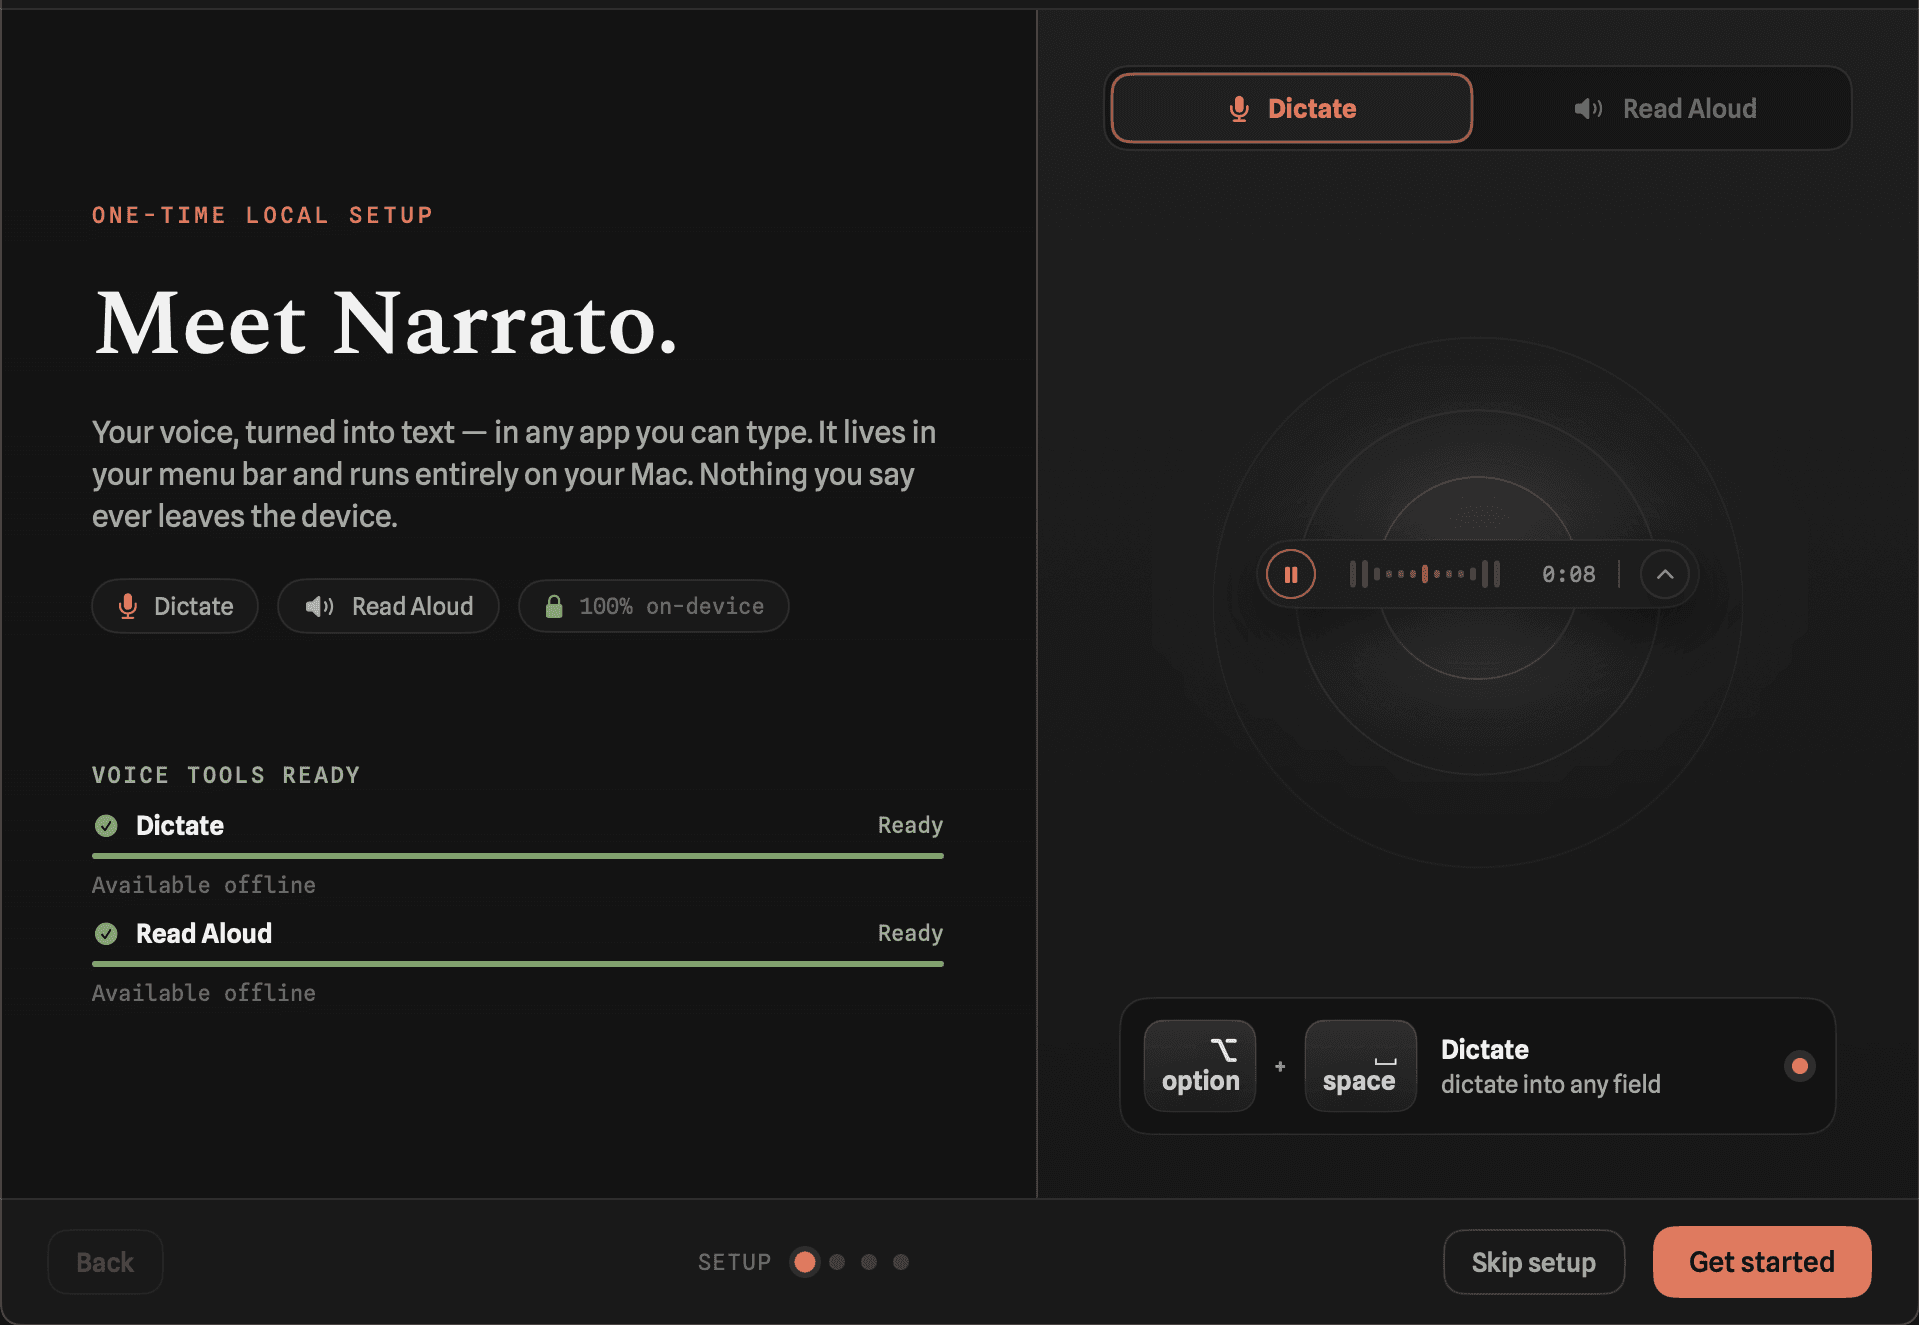Click the Dictate title in the shortcut card
This screenshot has width=1919, height=1325.
pos(1485,1049)
